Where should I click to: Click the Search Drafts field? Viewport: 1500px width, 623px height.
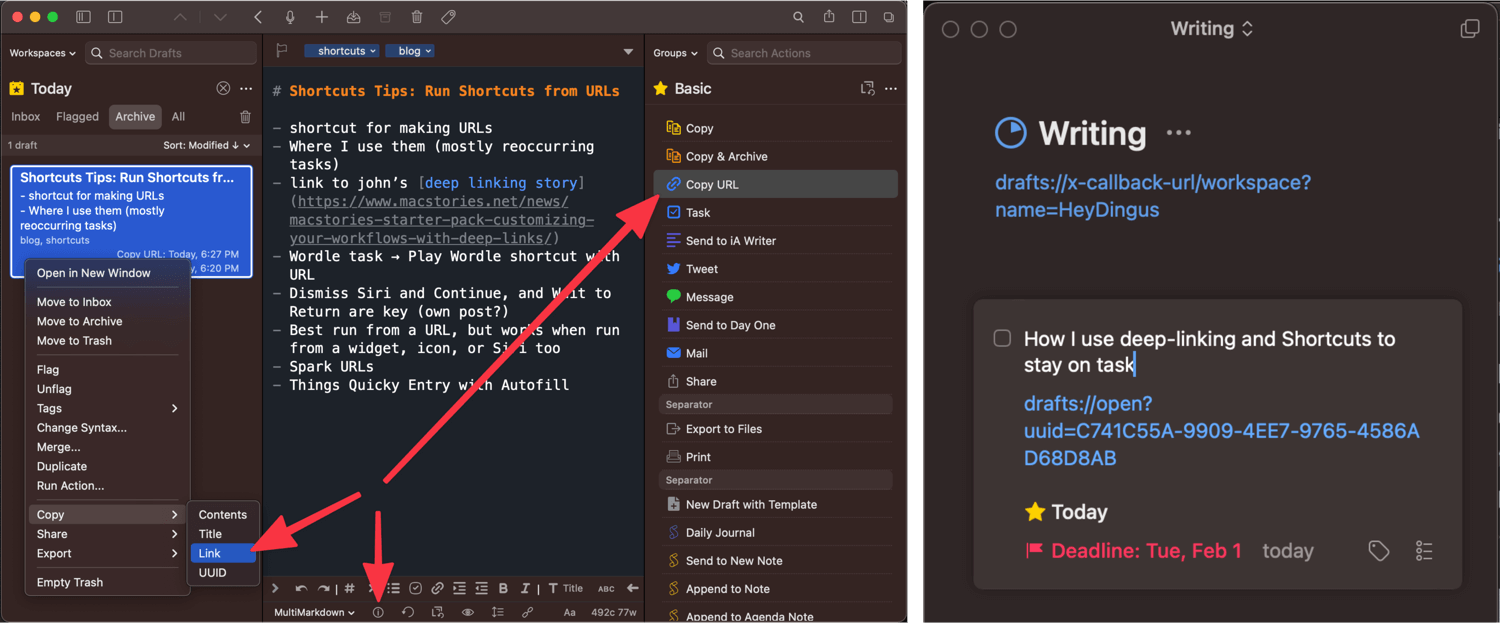[x=170, y=53]
